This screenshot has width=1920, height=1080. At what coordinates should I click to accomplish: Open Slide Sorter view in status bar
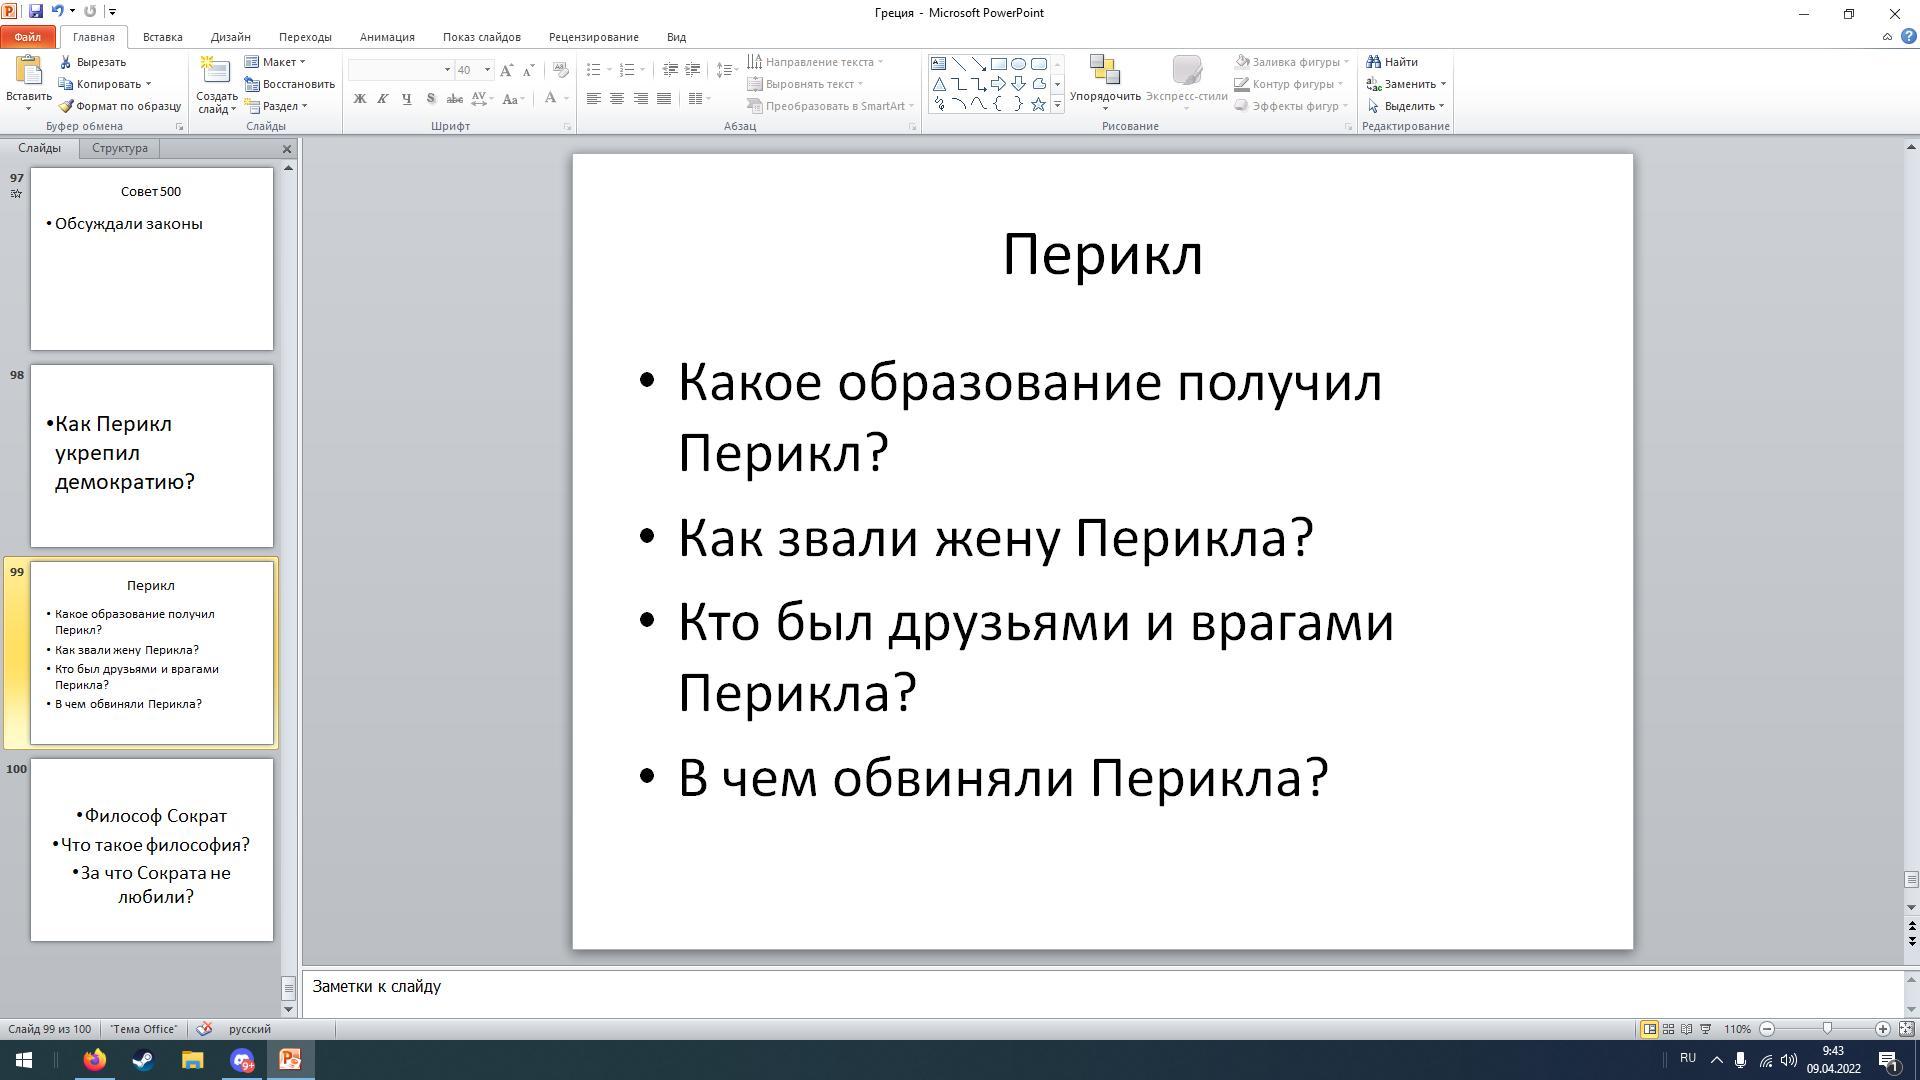pos(1668,1029)
